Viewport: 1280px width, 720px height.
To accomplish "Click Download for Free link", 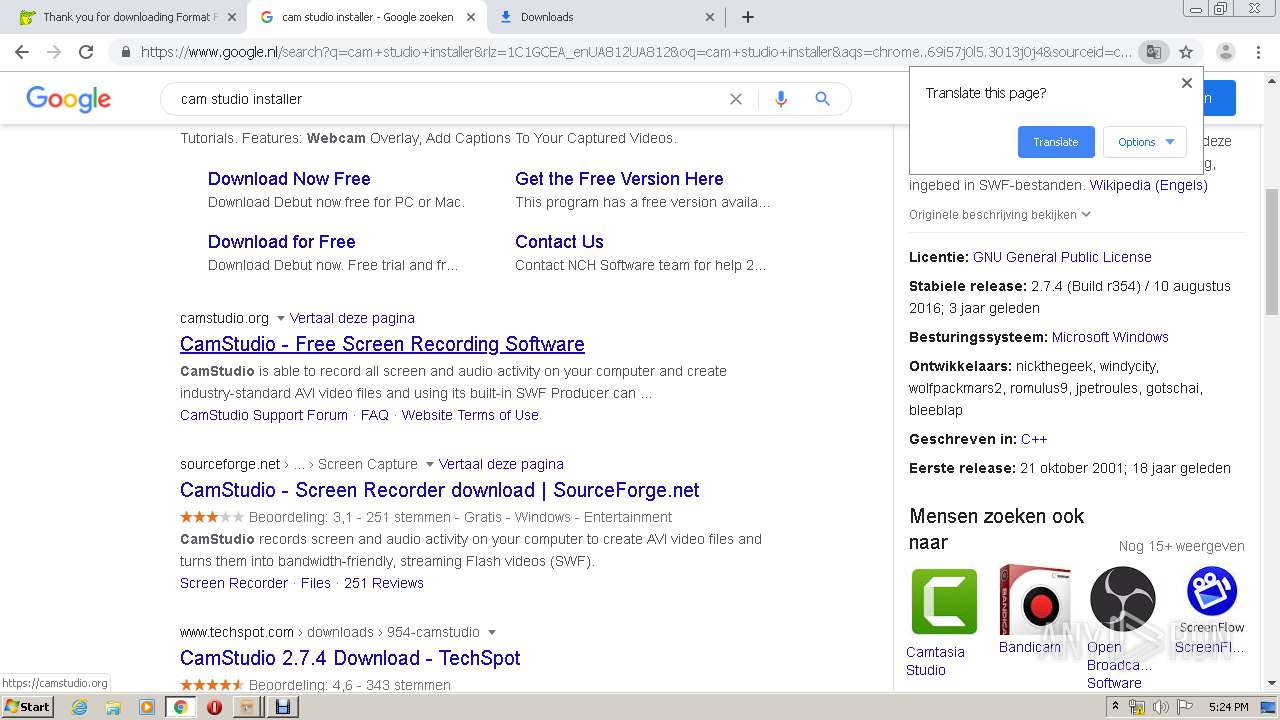I will 282,242.
